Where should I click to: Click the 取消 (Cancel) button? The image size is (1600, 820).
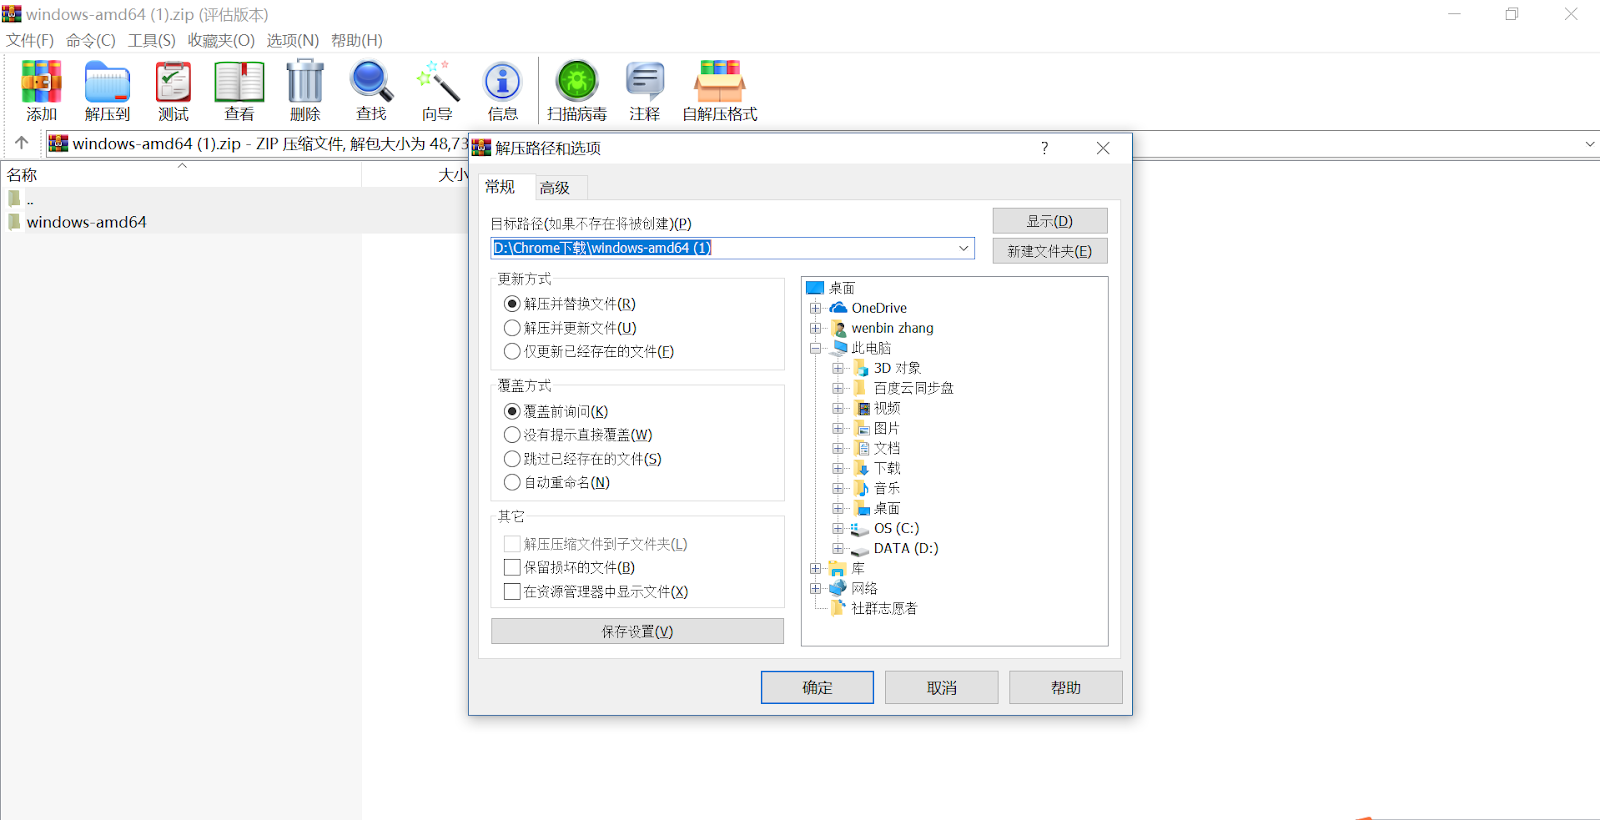pyautogui.click(x=942, y=687)
